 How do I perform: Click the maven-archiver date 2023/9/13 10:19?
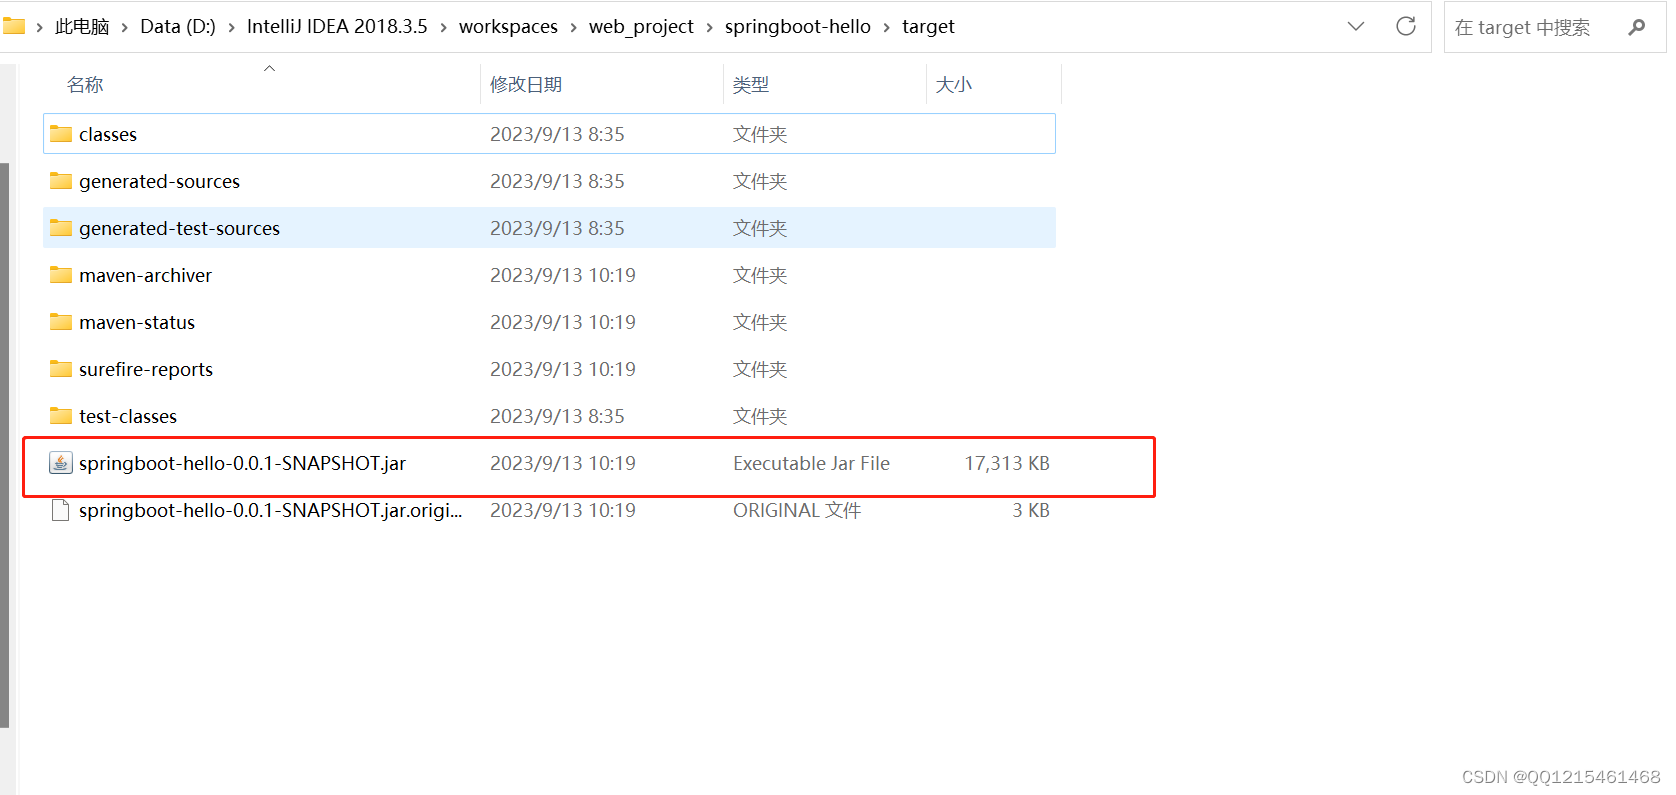point(563,275)
